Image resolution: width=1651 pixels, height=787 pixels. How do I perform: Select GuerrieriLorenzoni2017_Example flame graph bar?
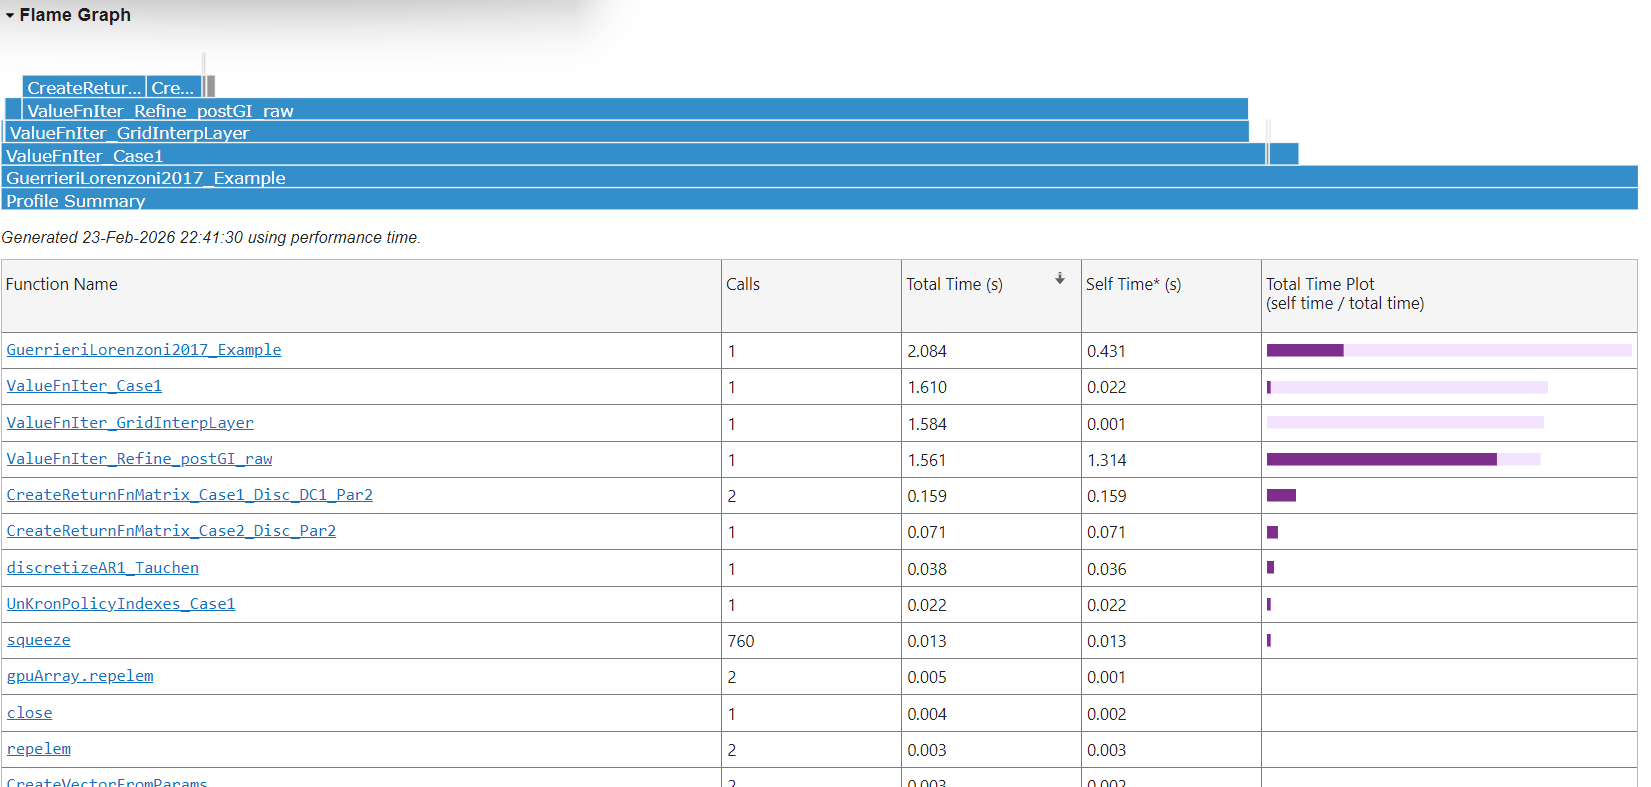coord(818,178)
